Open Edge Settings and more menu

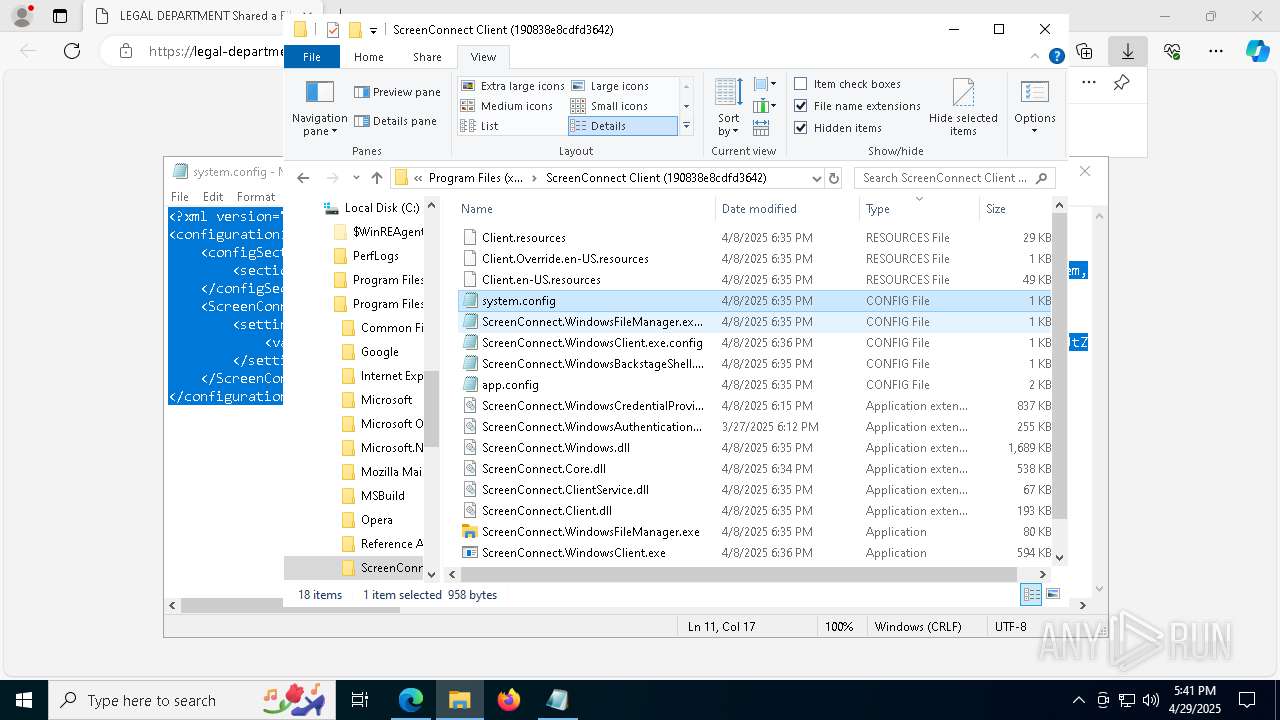pos(1216,51)
